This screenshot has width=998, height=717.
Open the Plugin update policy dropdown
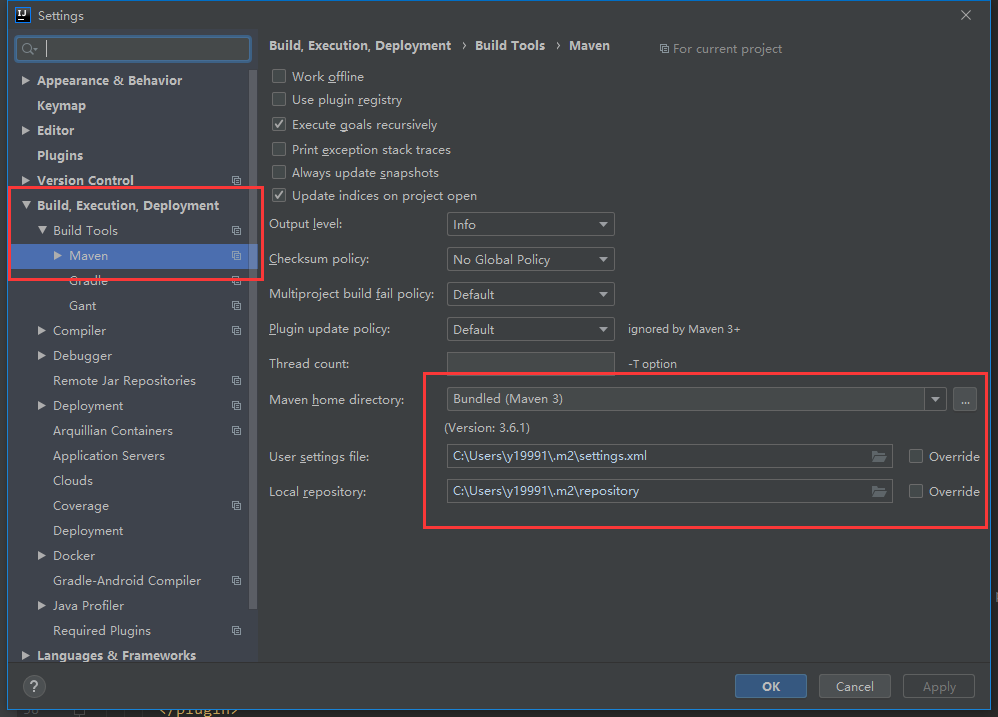click(x=531, y=330)
